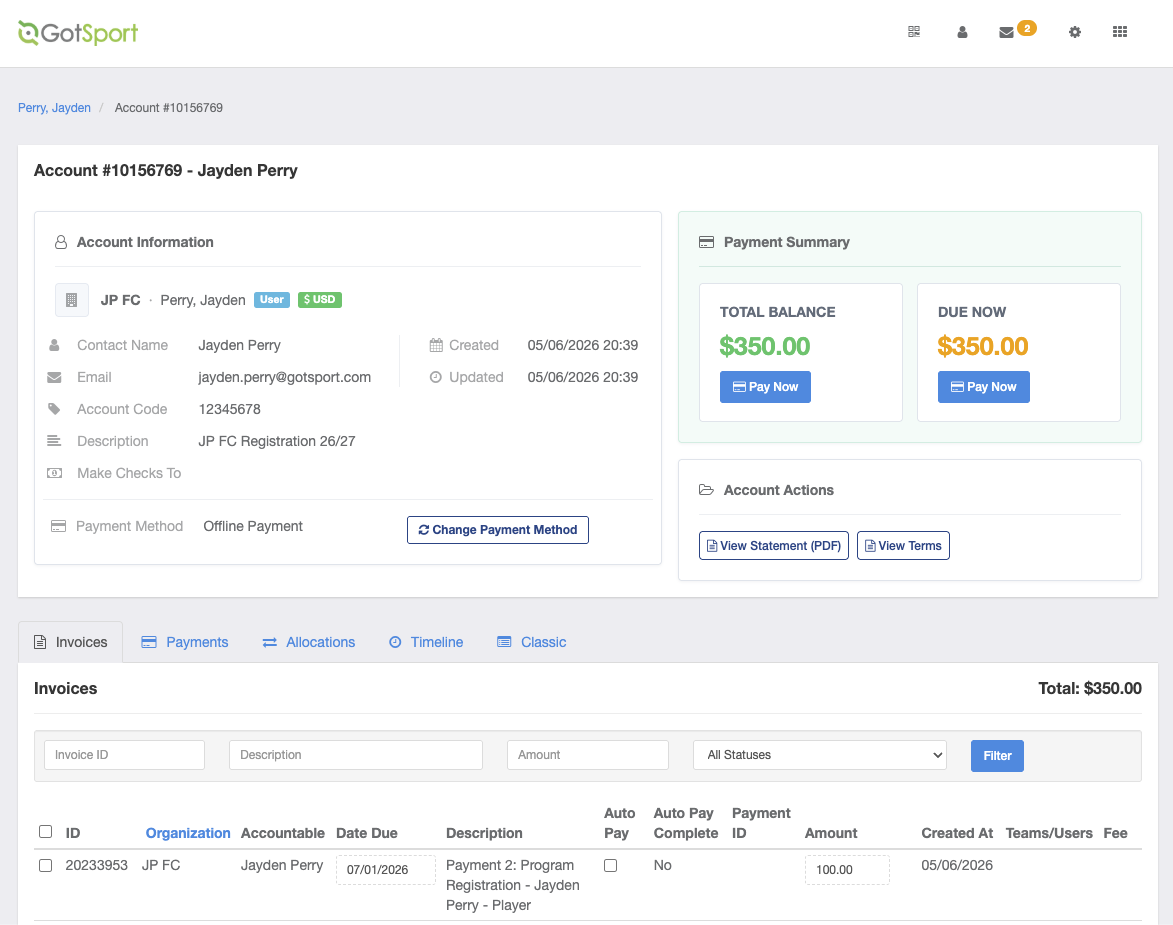Open View Terms
Viewport: 1173px width, 925px height.
(x=903, y=546)
